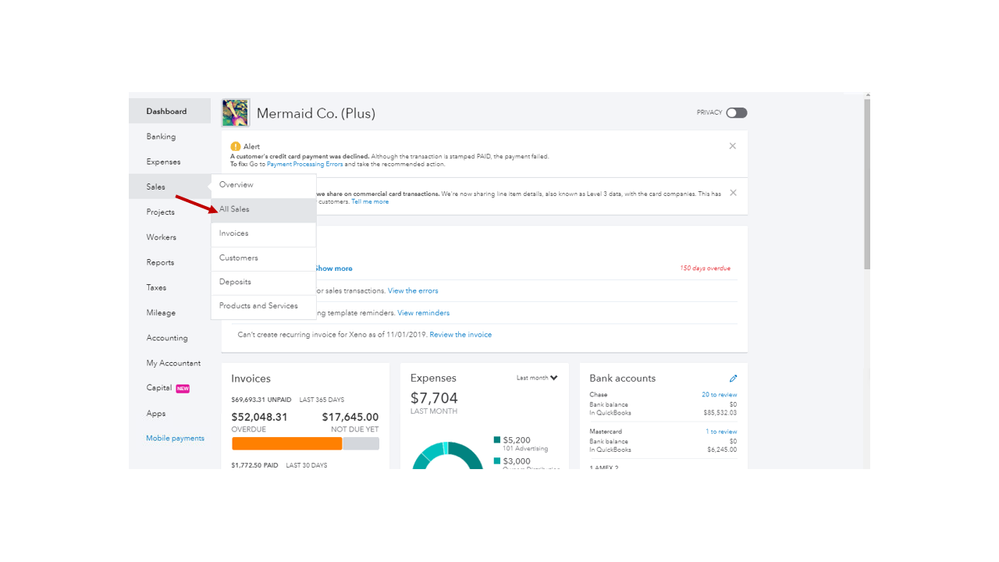This screenshot has height=562, width=999.
Task: Click the orange overdue invoices bar
Action: pyautogui.click(x=287, y=444)
